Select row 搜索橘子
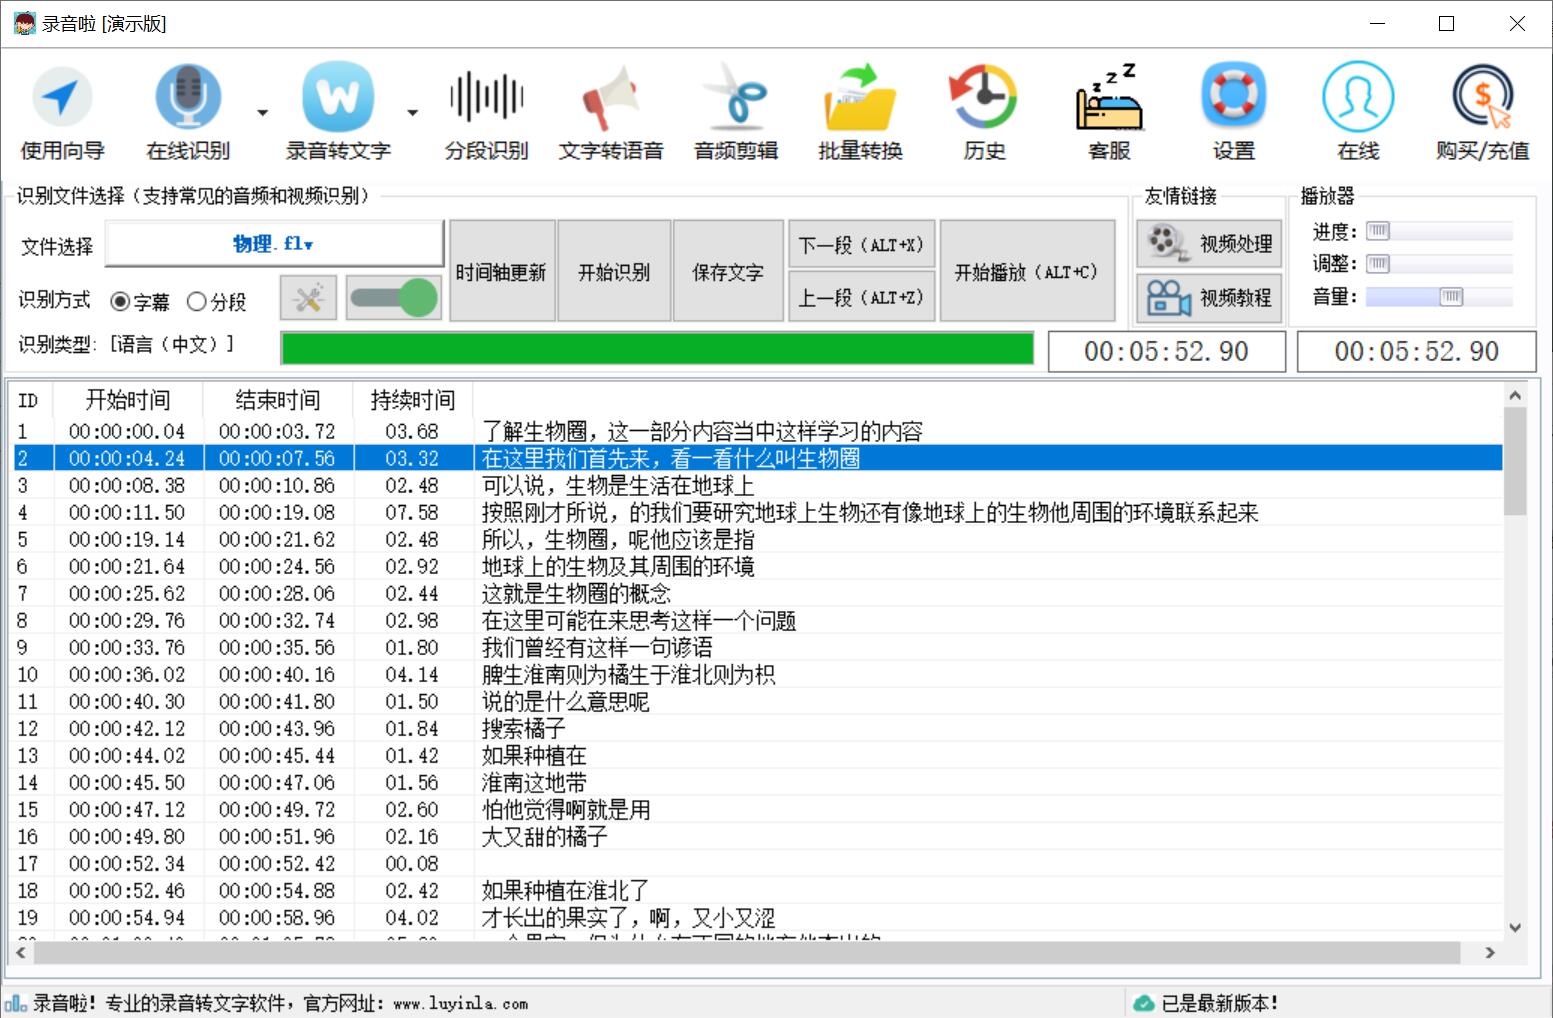 [x=757, y=728]
